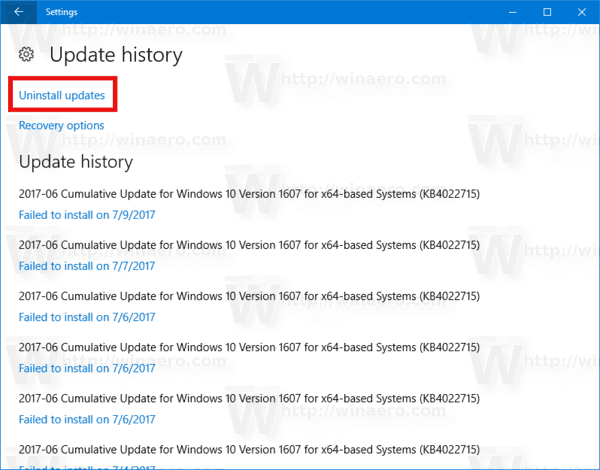Click 'Failed to install on 7/7/2017'
This screenshot has width=600, height=470.
tap(87, 266)
